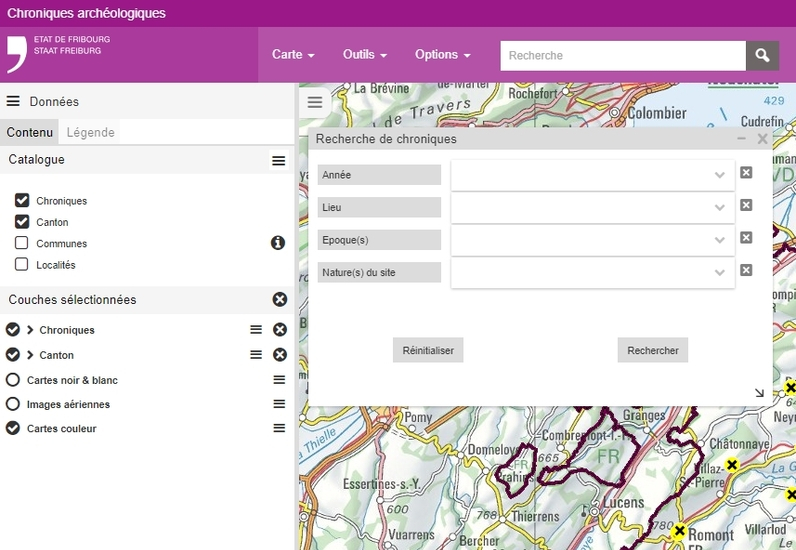Open Images aériennes layer options menu

279,404
